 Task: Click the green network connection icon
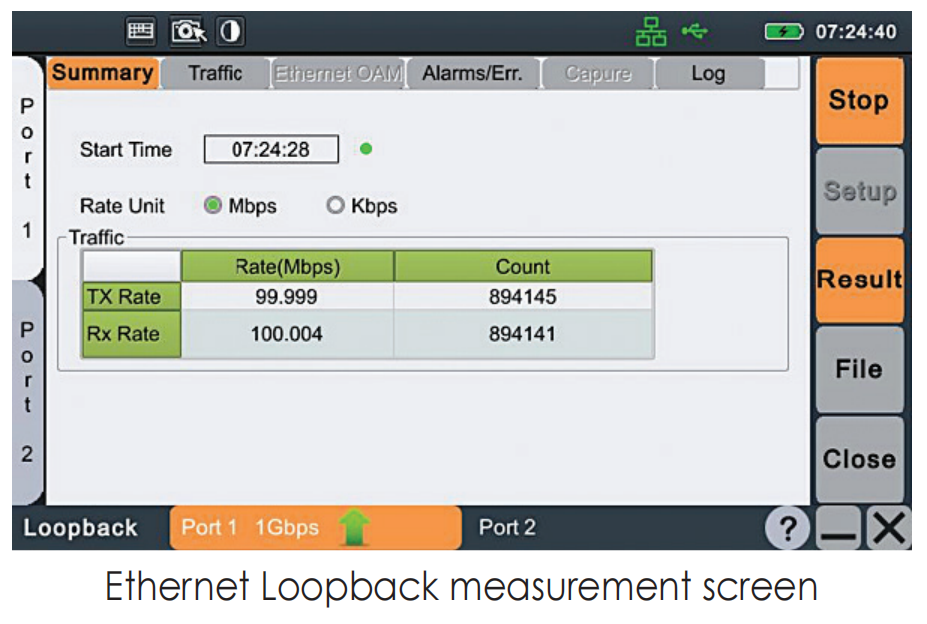[x=651, y=33]
